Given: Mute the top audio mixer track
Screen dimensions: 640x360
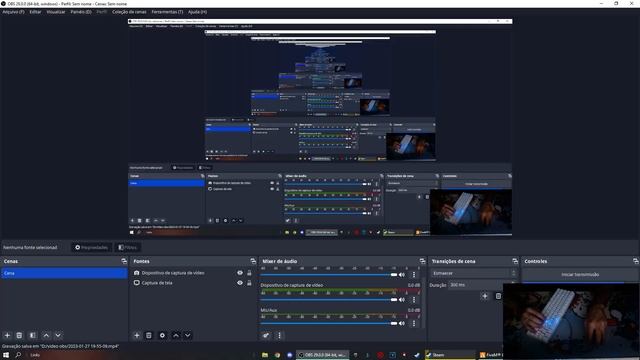Looking at the screenshot, I should point(402,275).
